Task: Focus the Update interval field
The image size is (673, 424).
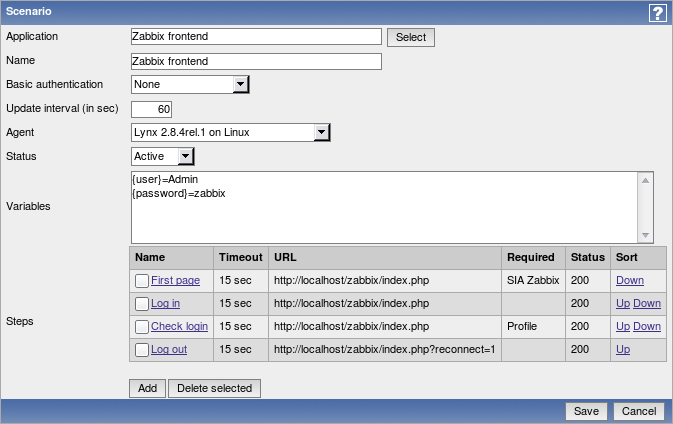Action: point(151,109)
